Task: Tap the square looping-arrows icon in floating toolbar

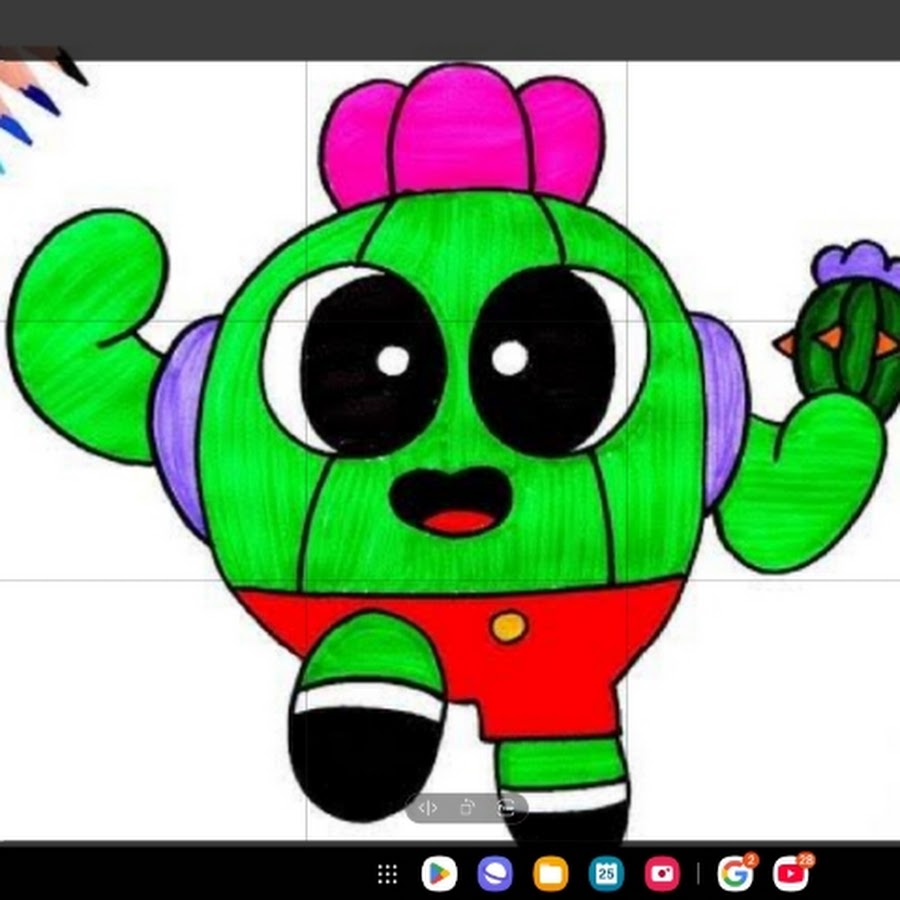Action: [506, 808]
